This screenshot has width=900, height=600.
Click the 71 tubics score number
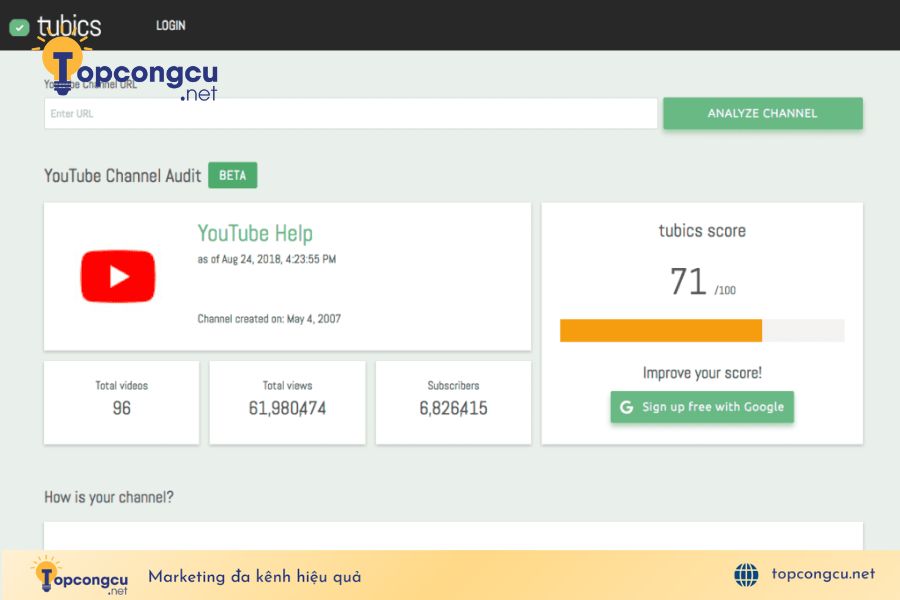pos(688,281)
